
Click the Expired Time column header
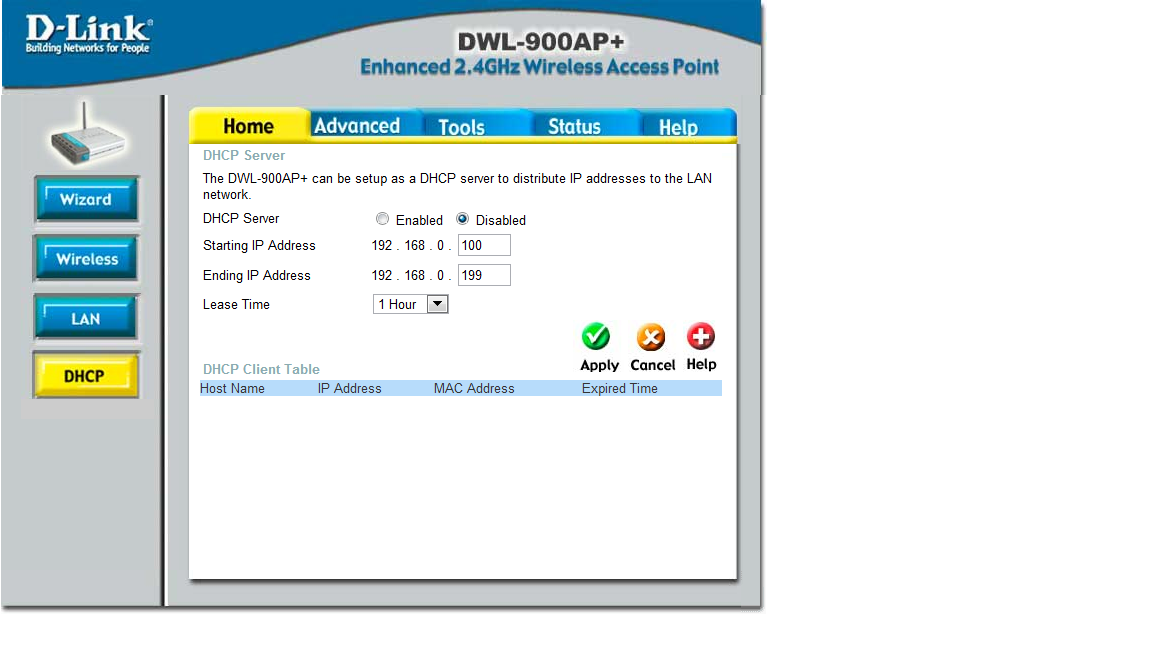coord(619,389)
